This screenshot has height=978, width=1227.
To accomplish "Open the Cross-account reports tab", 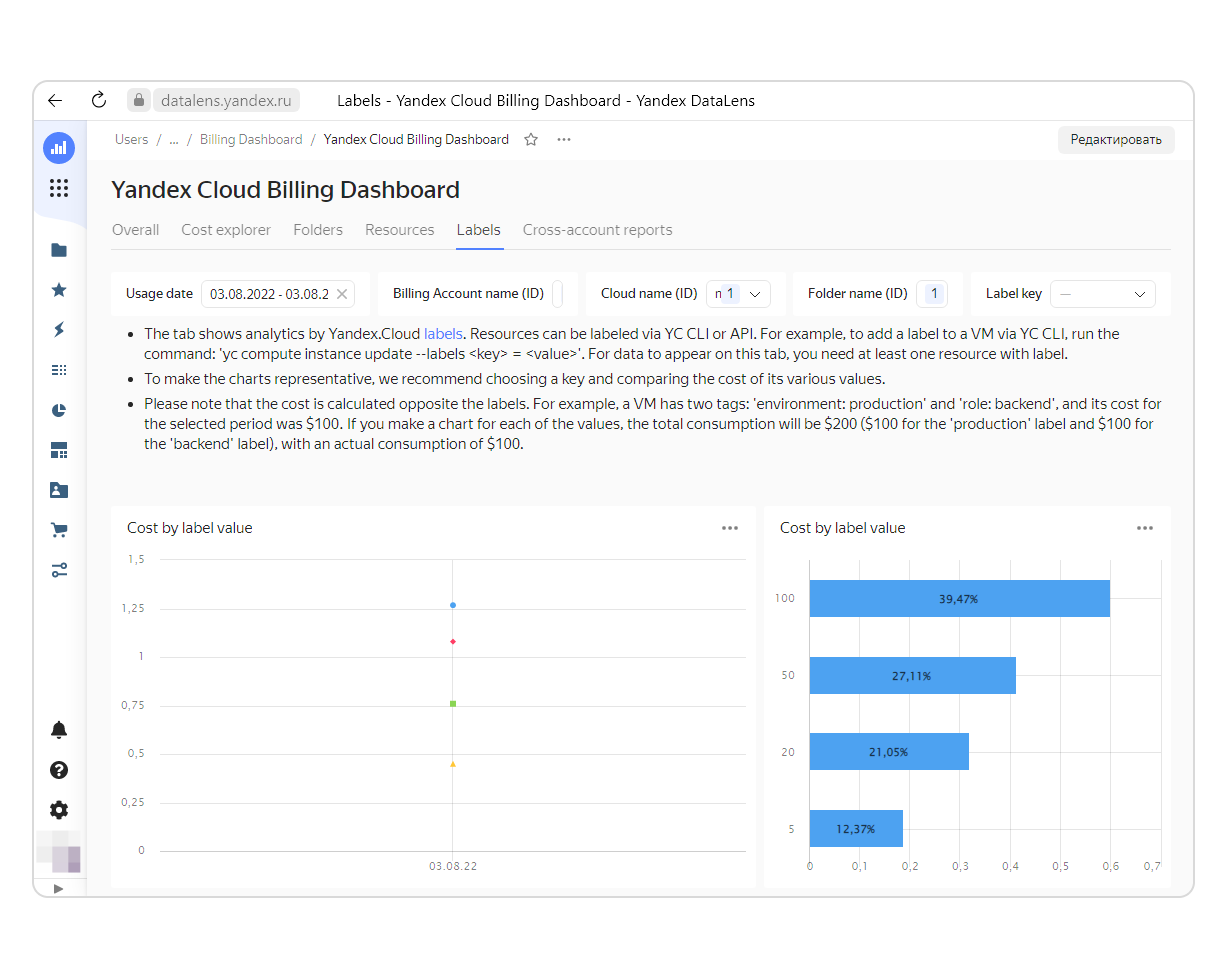I will [597, 230].
